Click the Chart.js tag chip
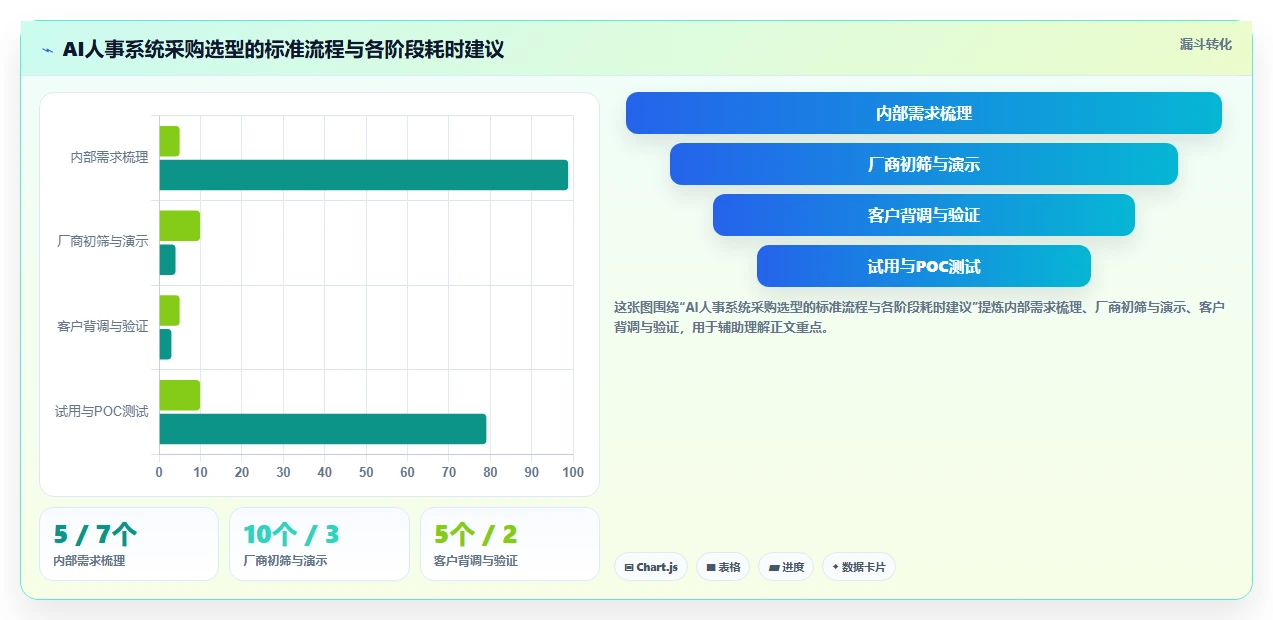 650,567
